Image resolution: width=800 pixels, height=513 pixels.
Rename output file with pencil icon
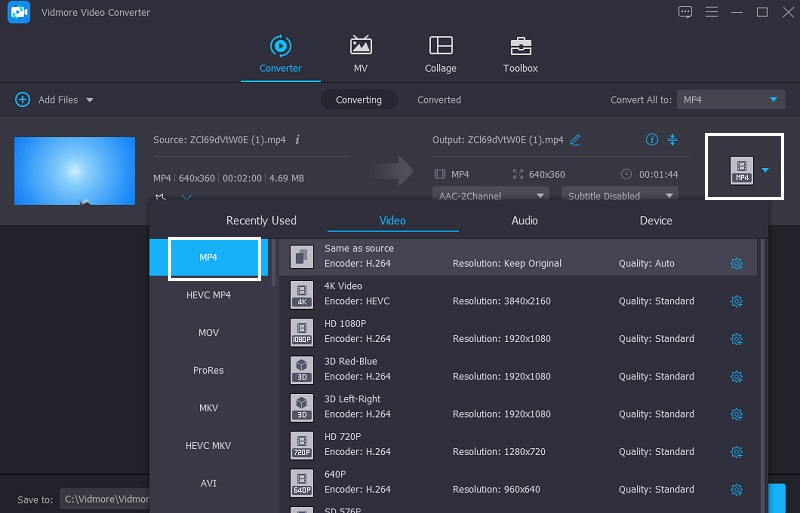[575, 140]
